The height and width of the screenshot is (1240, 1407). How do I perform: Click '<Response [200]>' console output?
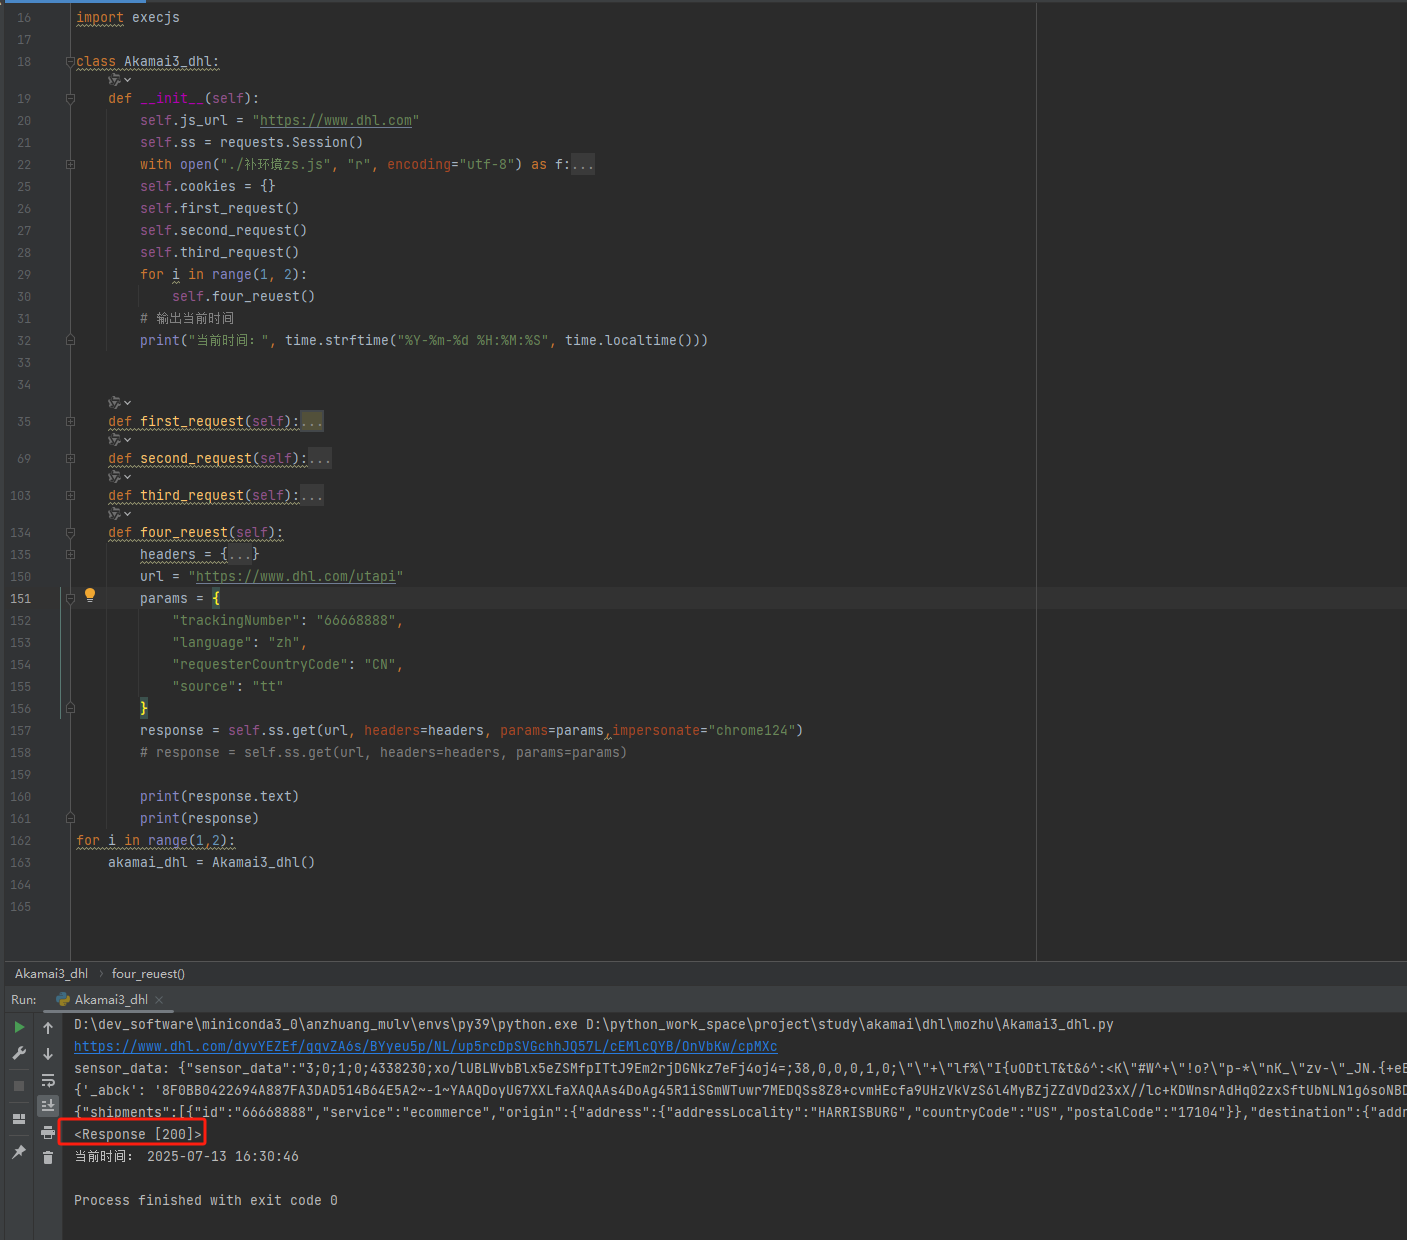[137, 1134]
